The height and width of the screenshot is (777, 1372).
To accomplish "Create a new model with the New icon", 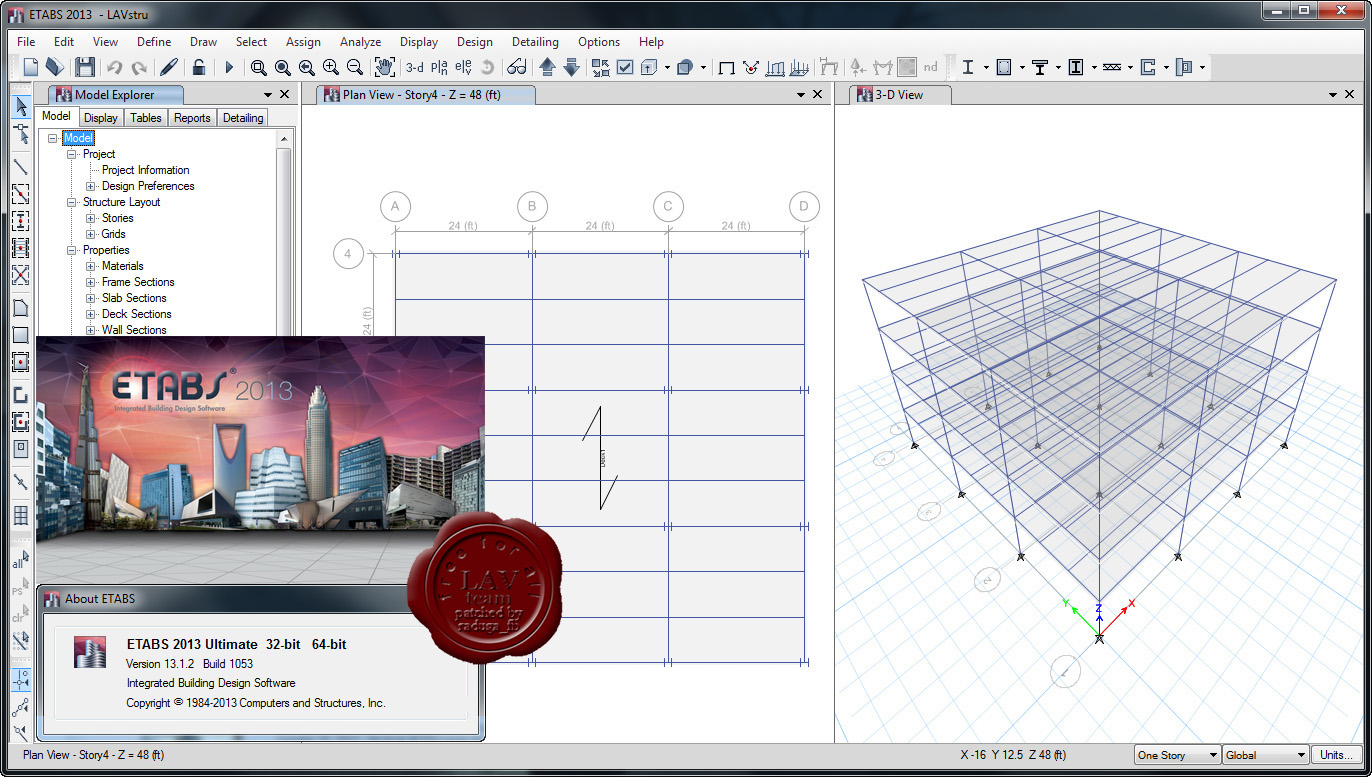I will [31, 67].
